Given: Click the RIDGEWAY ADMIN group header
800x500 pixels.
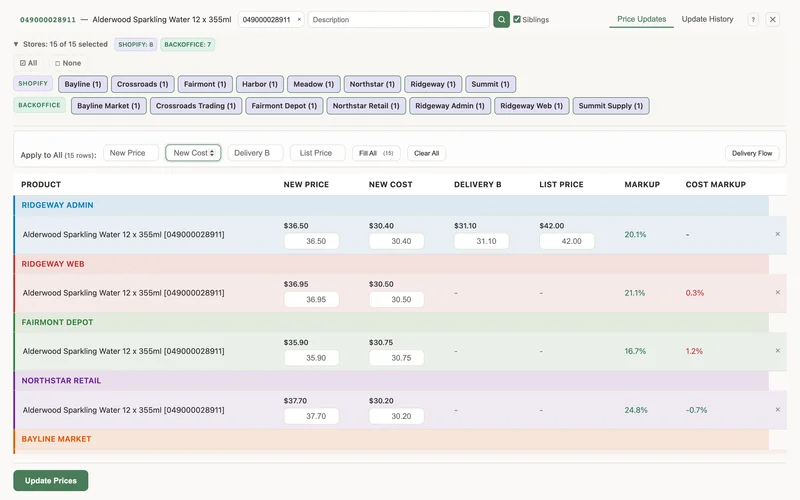Looking at the screenshot, I should [x=391, y=205].
